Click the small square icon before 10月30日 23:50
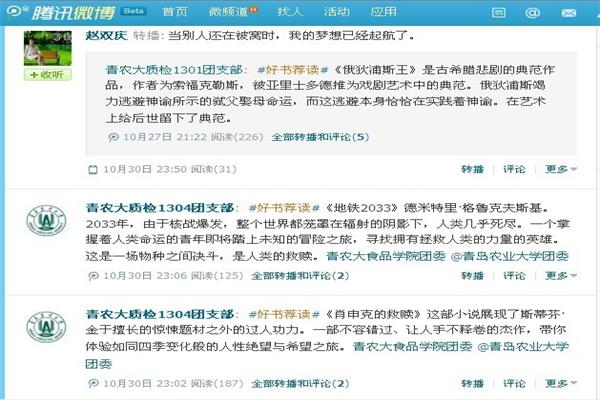600x400 pixels. point(93,170)
